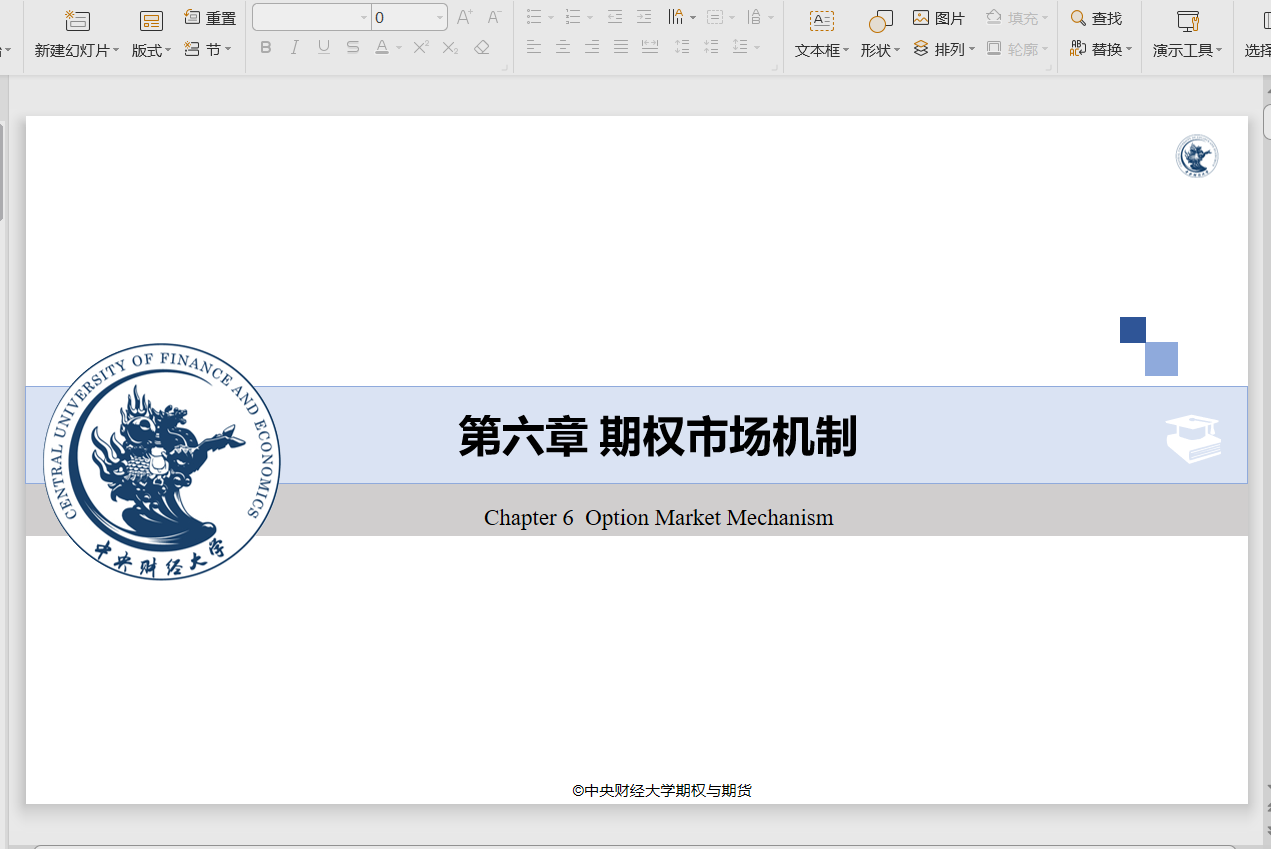Open the font name dropdown
This screenshot has height=849, width=1271.
(x=364, y=18)
